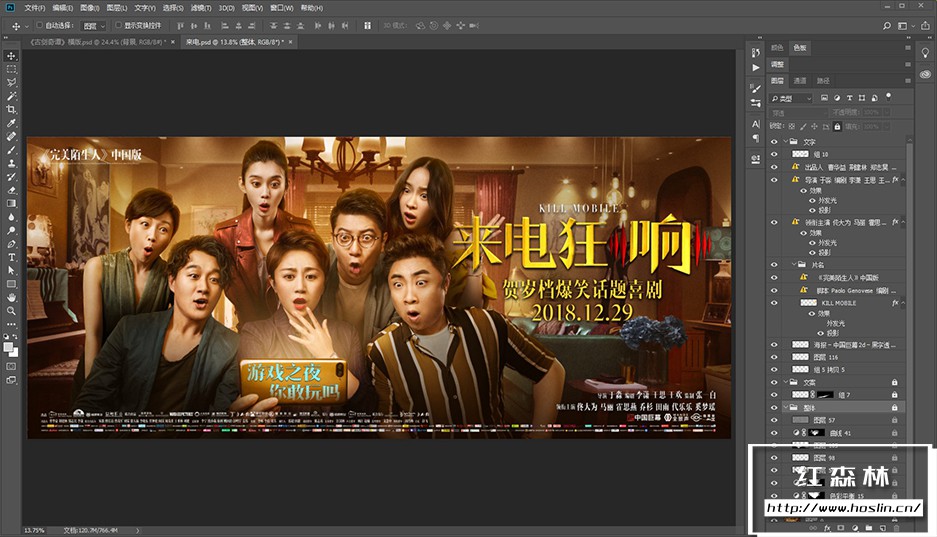Open the 滤镜(T) menu

[x=201, y=8]
